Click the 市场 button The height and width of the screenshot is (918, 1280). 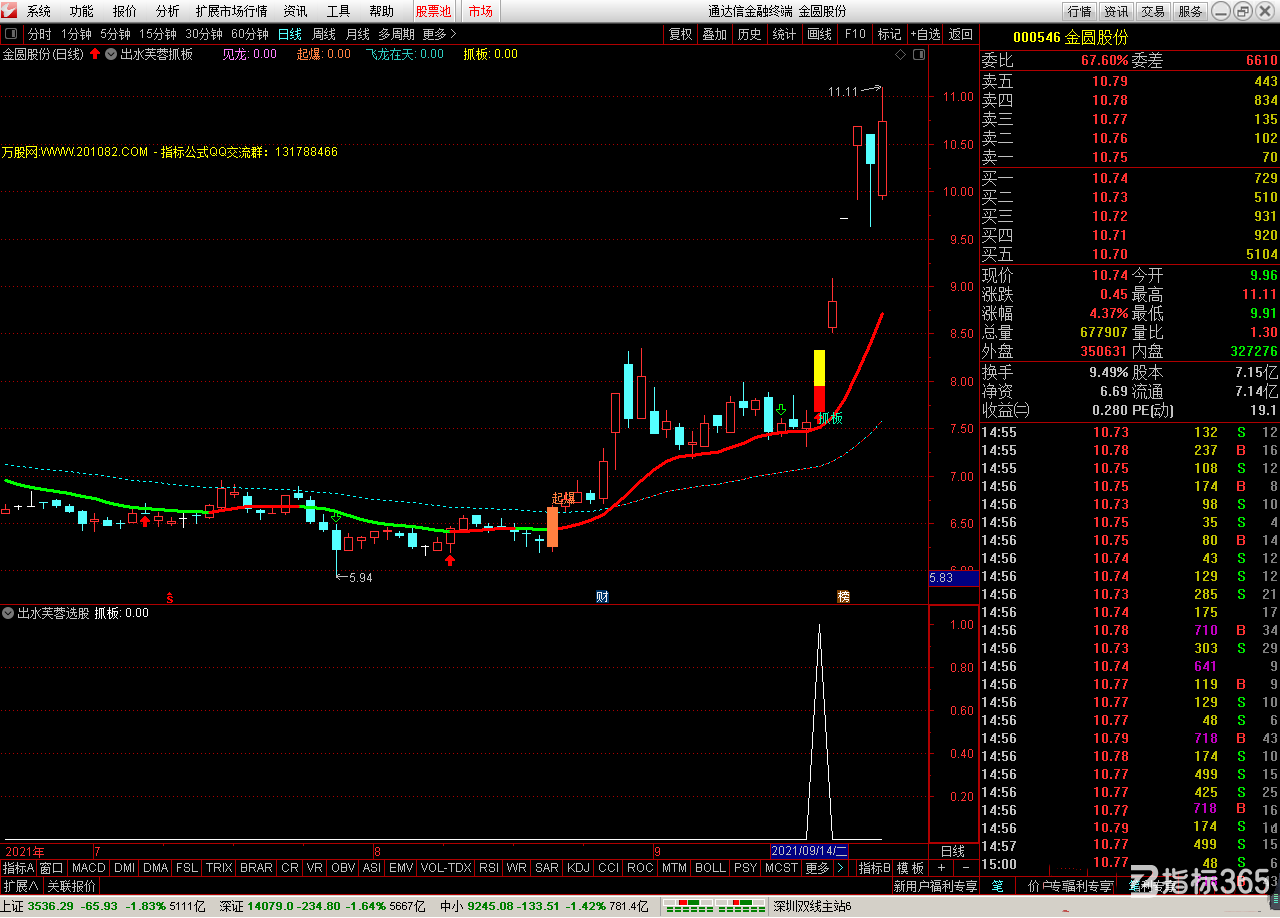tap(480, 11)
